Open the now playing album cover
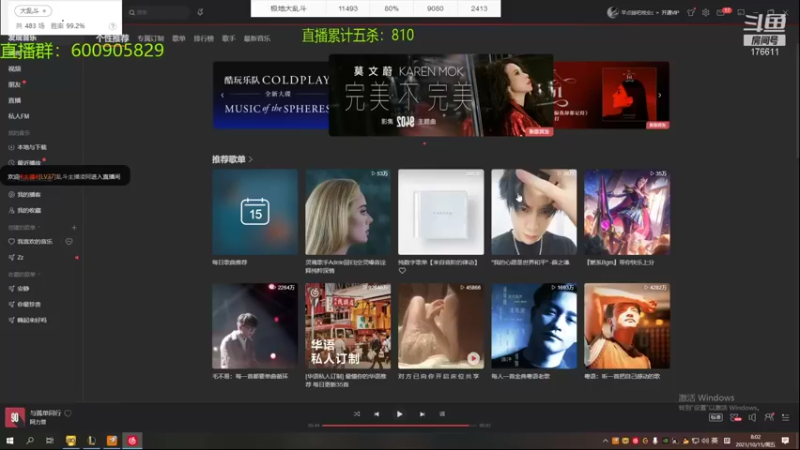The height and width of the screenshot is (450, 800). pyautogui.click(x=15, y=417)
